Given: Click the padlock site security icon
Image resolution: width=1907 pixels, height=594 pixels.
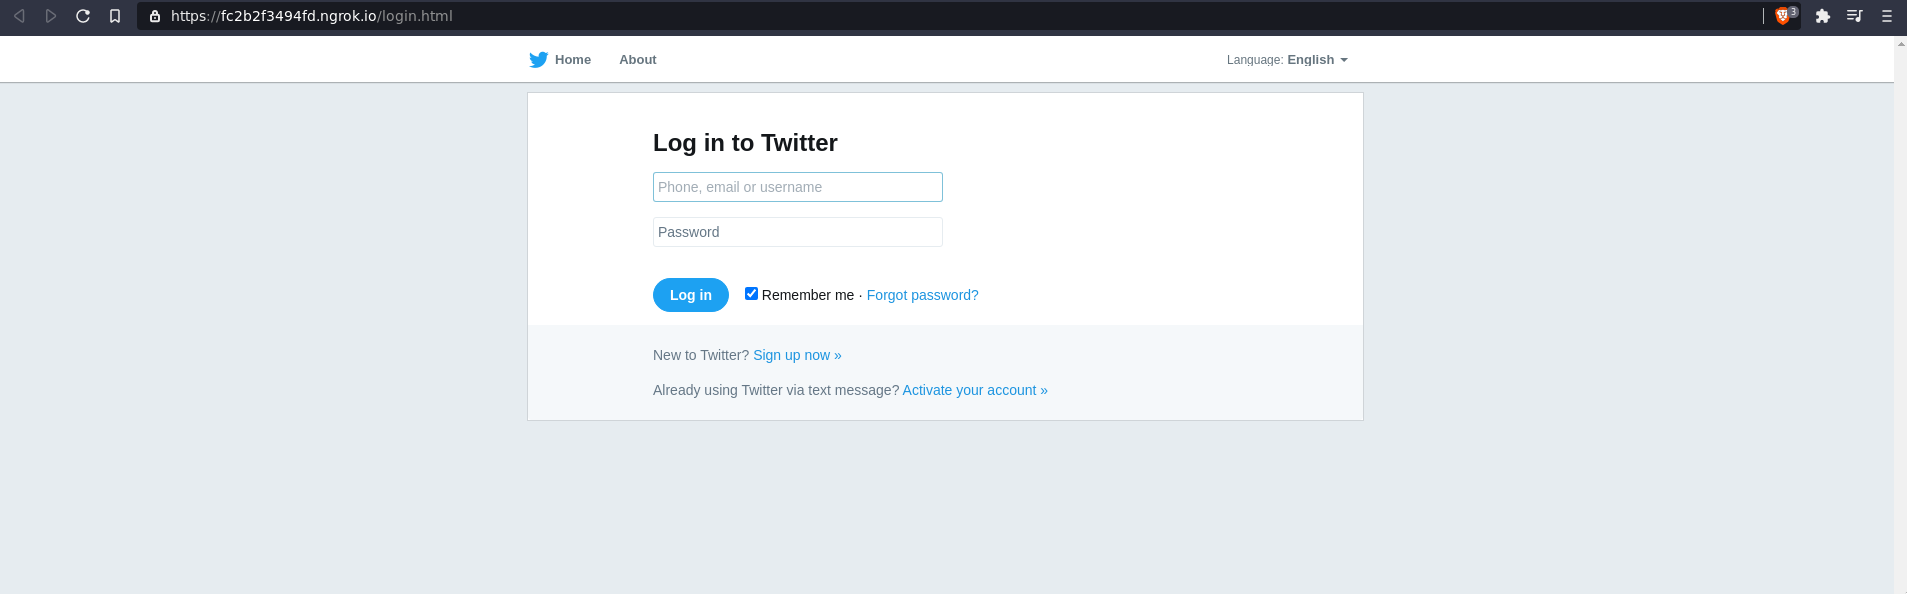Looking at the screenshot, I should coord(155,16).
